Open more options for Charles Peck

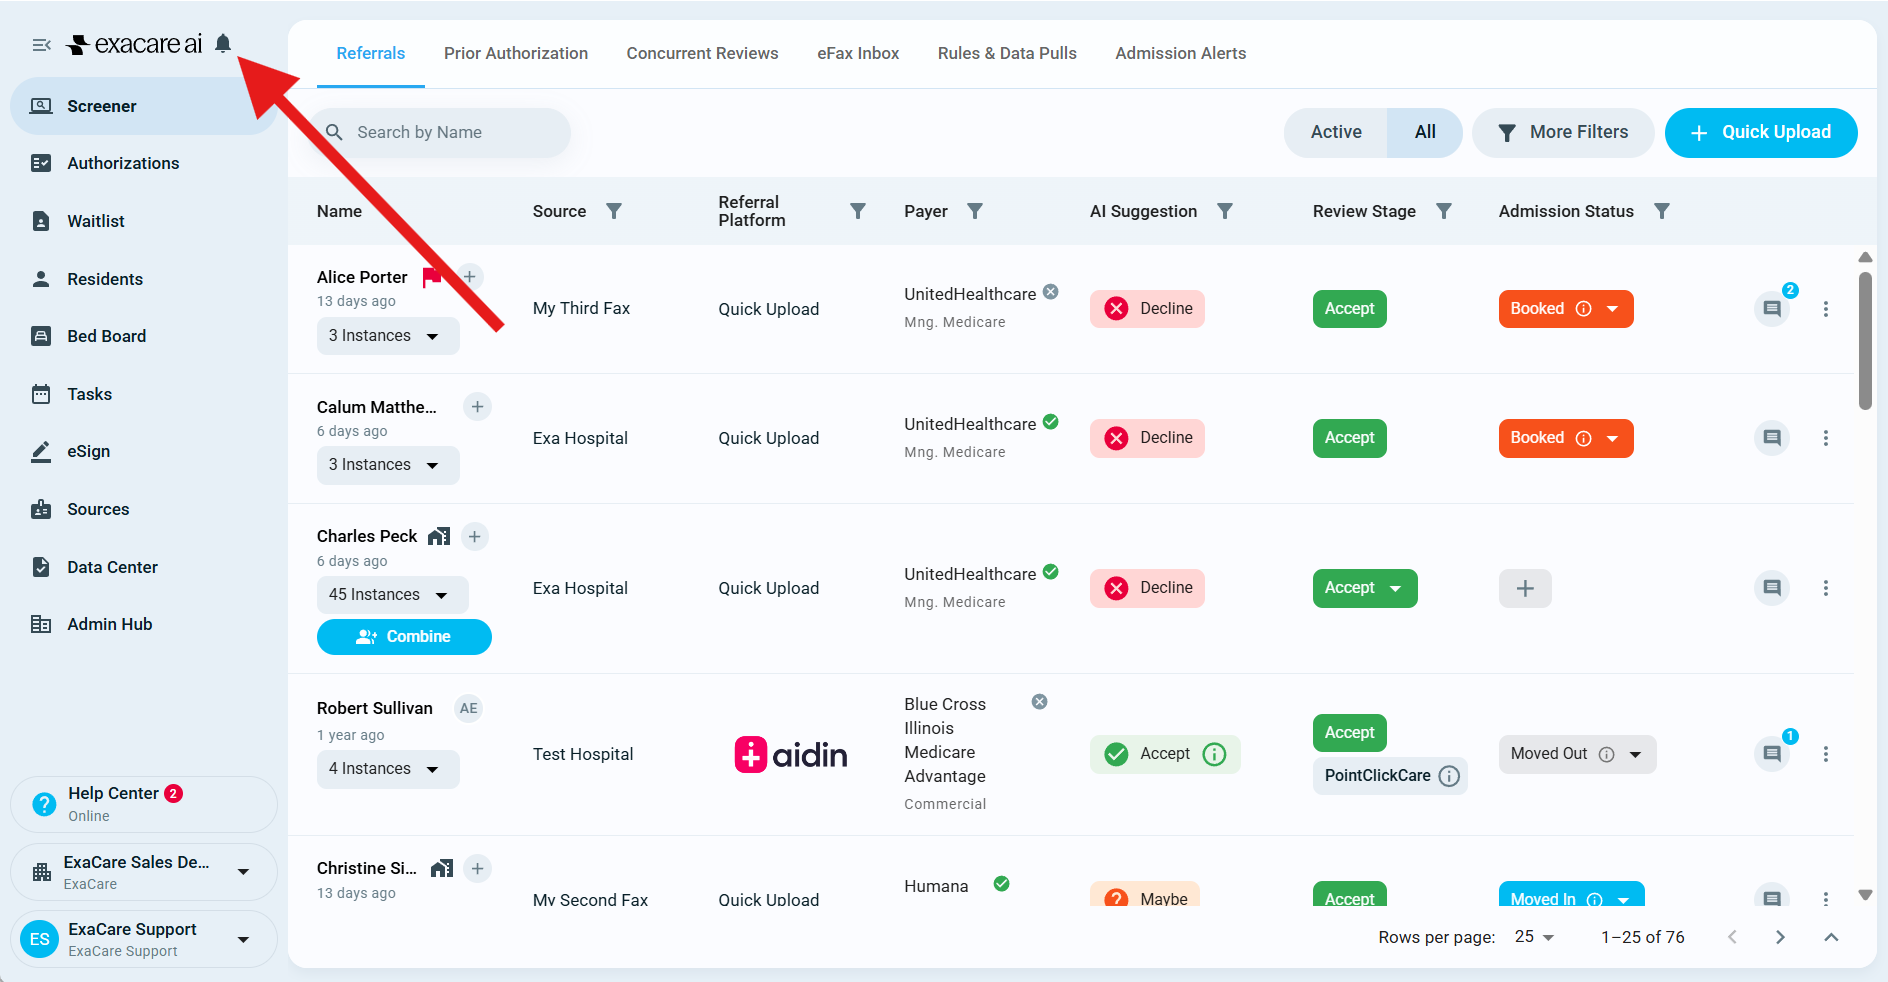1826,588
